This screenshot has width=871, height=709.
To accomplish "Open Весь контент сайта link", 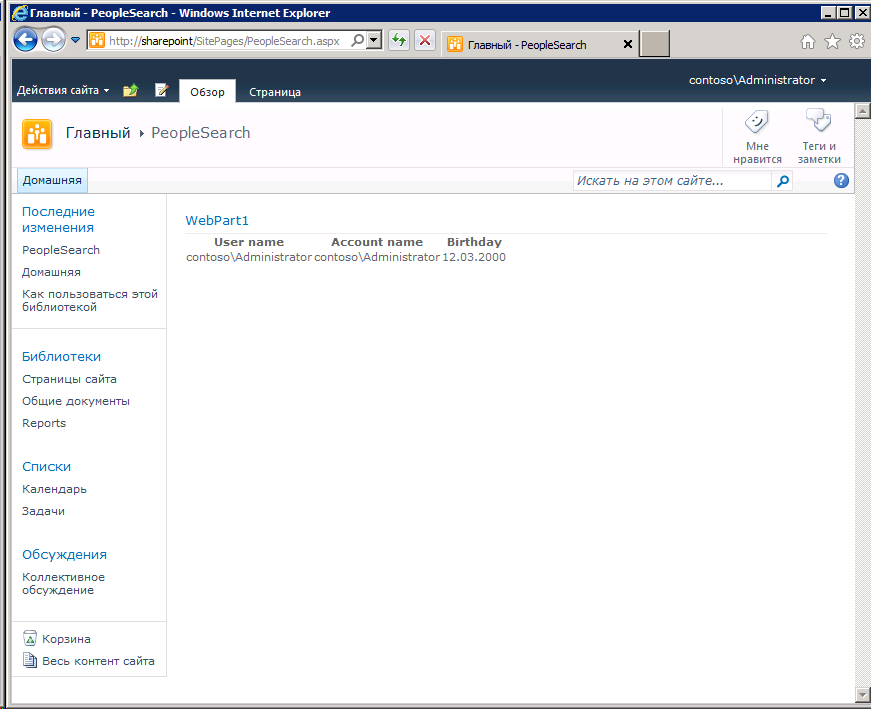I will [x=98, y=661].
